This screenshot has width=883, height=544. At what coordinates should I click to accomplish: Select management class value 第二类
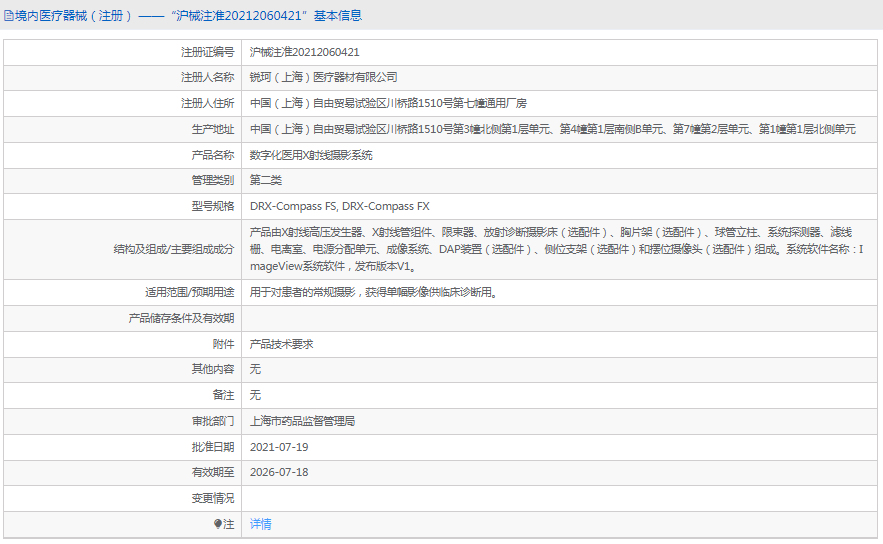tap(266, 181)
